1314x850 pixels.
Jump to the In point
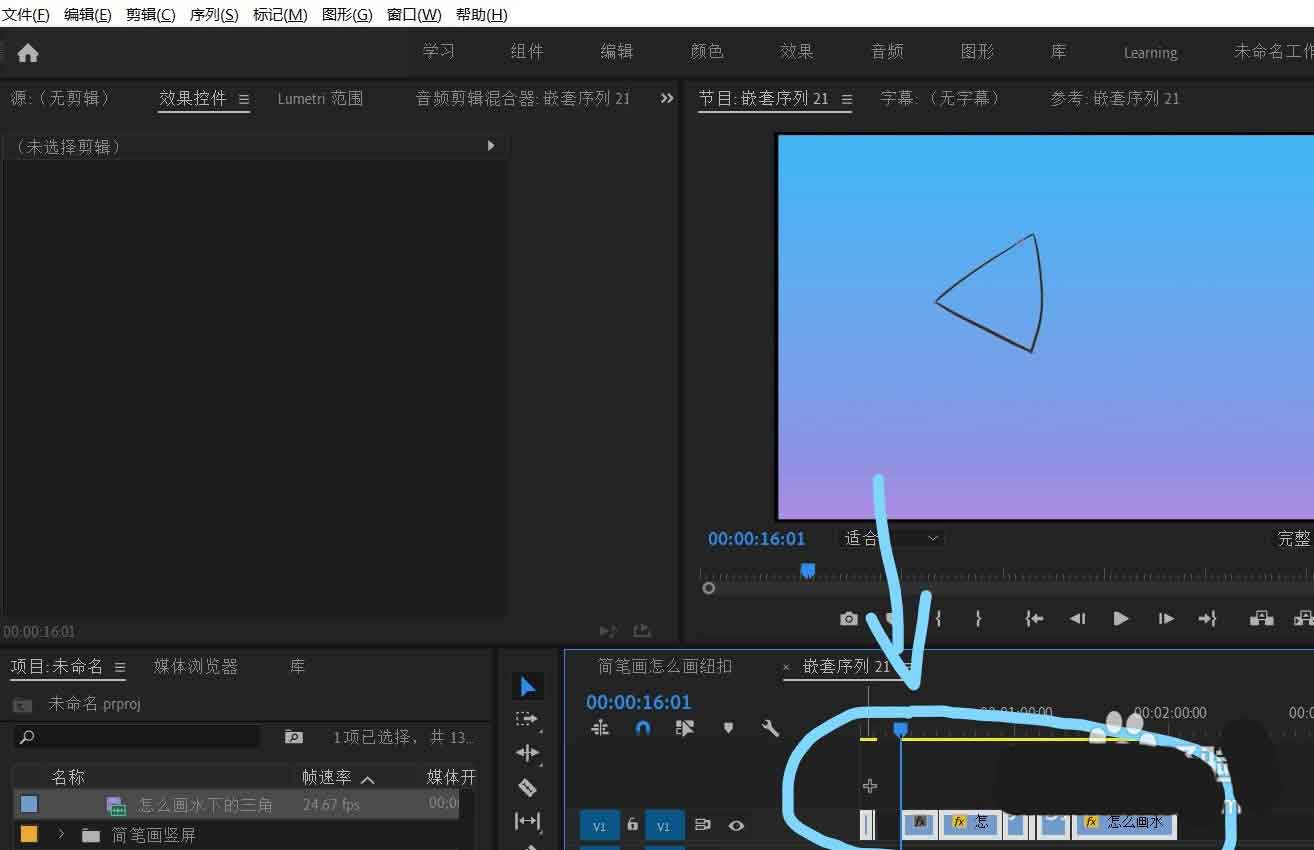coord(1034,619)
